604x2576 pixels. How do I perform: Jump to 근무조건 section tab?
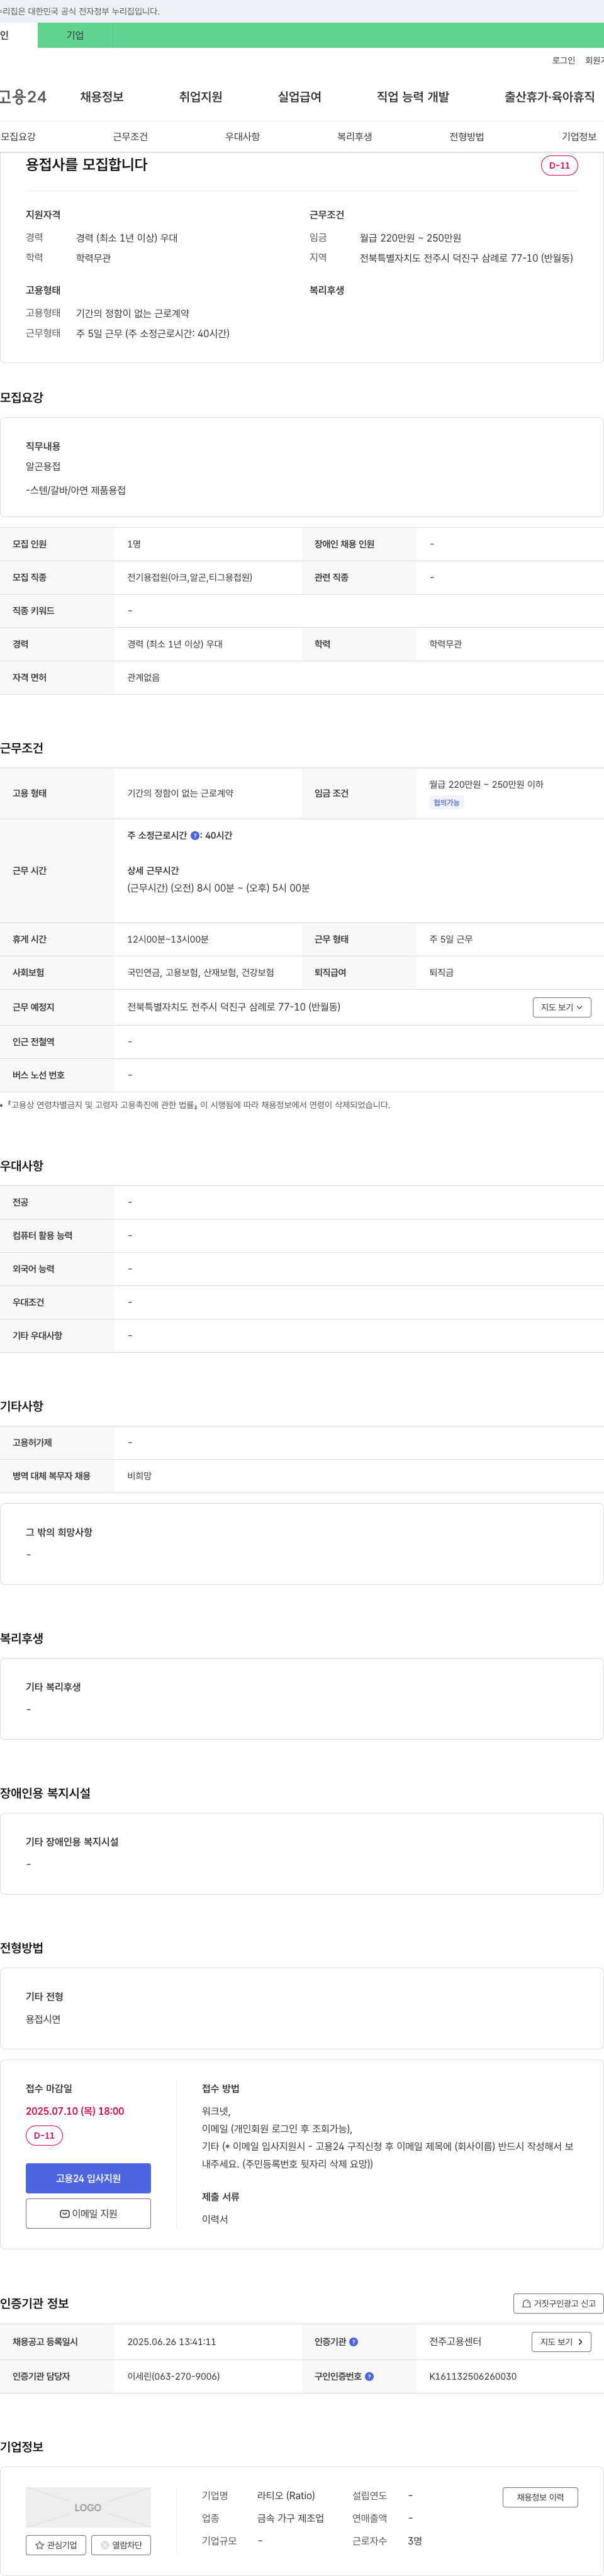pyautogui.click(x=130, y=137)
